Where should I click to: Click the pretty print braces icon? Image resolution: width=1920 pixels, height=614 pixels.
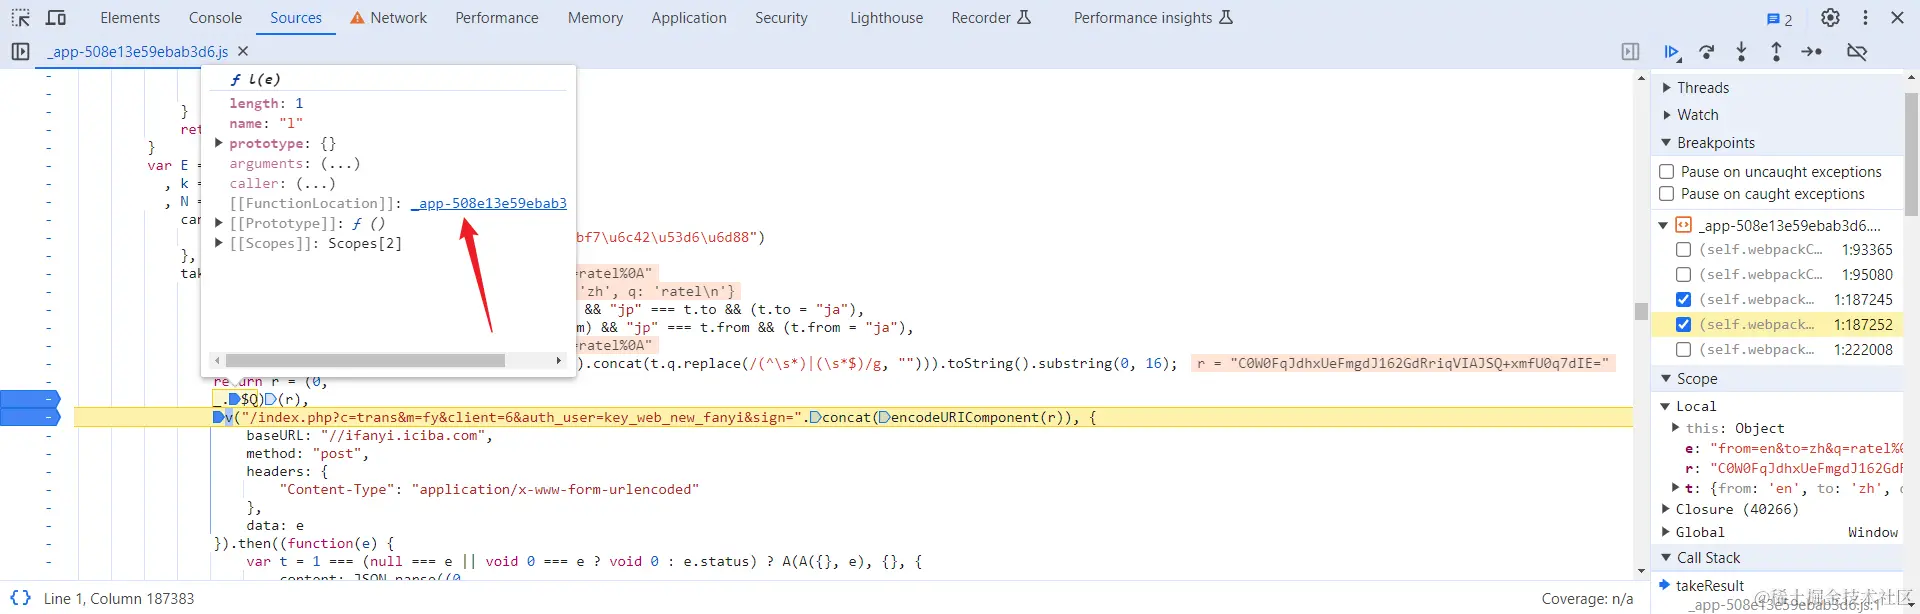click(x=20, y=598)
